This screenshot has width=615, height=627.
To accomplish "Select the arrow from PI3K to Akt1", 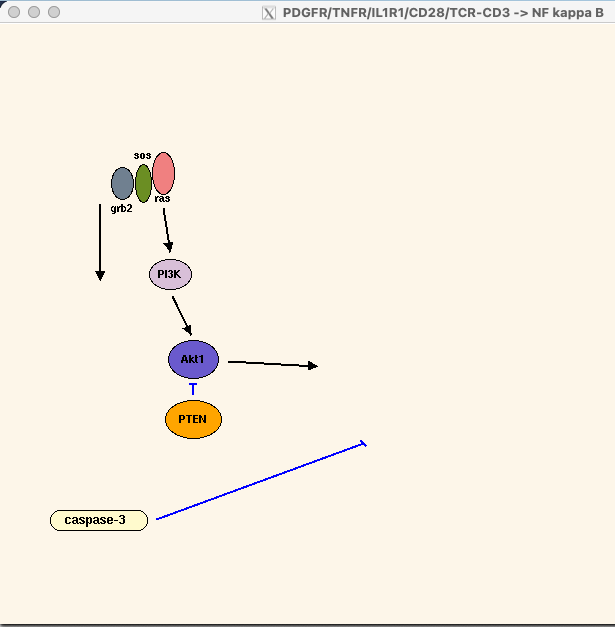I will pos(181,315).
